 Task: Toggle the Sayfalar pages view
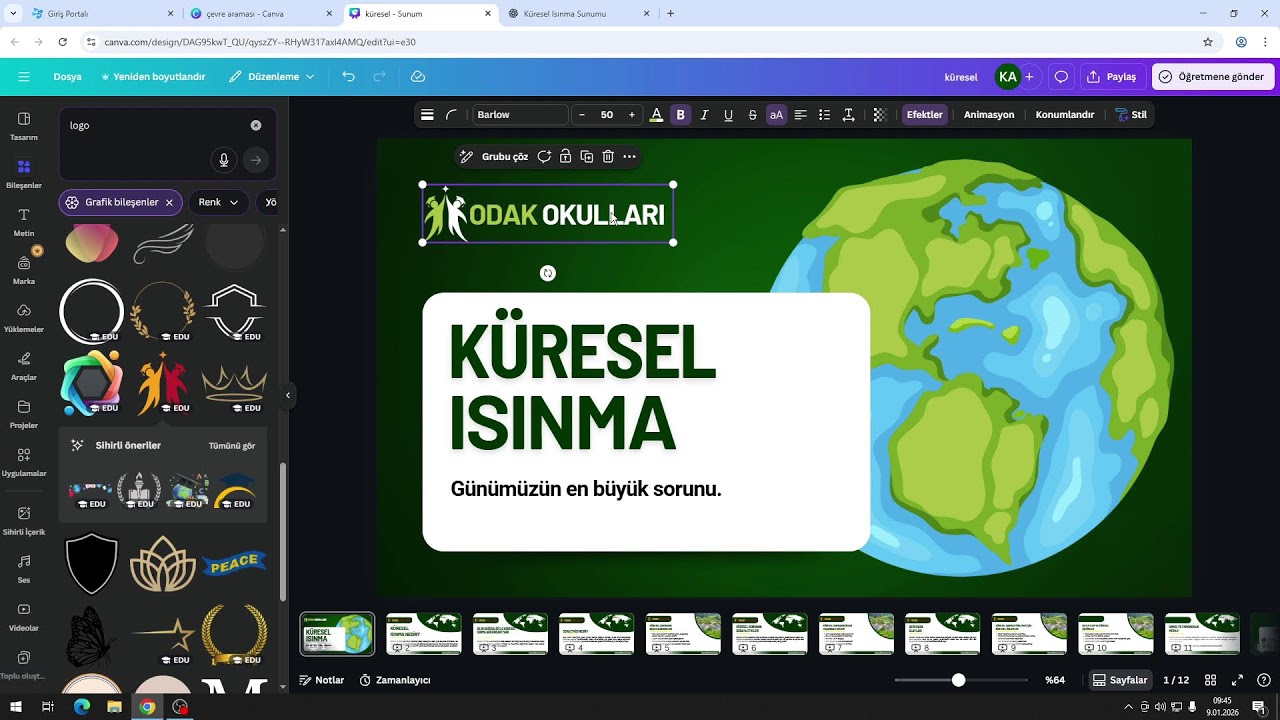(x=1120, y=680)
